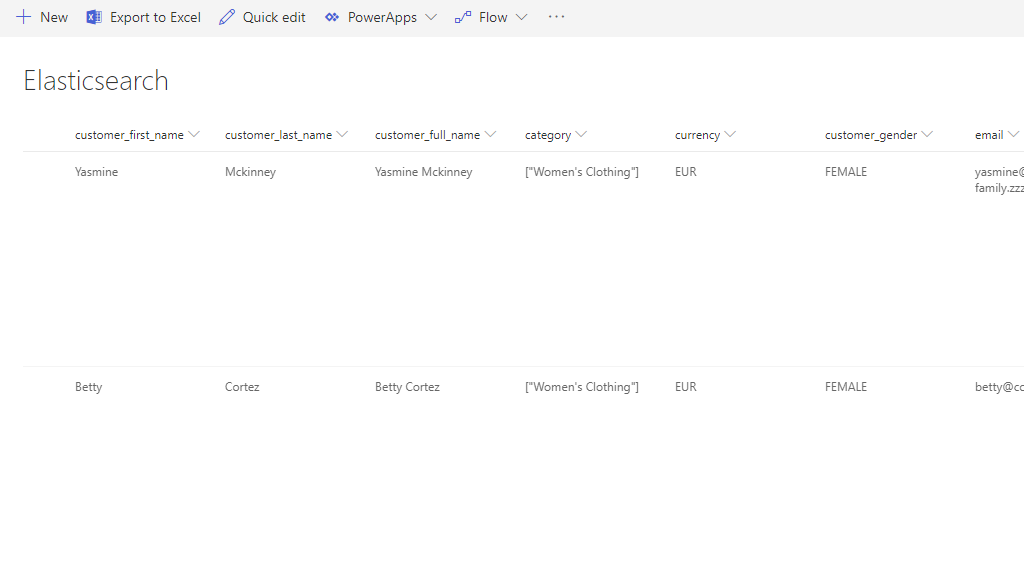The width and height of the screenshot is (1024, 561).
Task: Select the Betty Cortez full name cell
Action: 407,387
